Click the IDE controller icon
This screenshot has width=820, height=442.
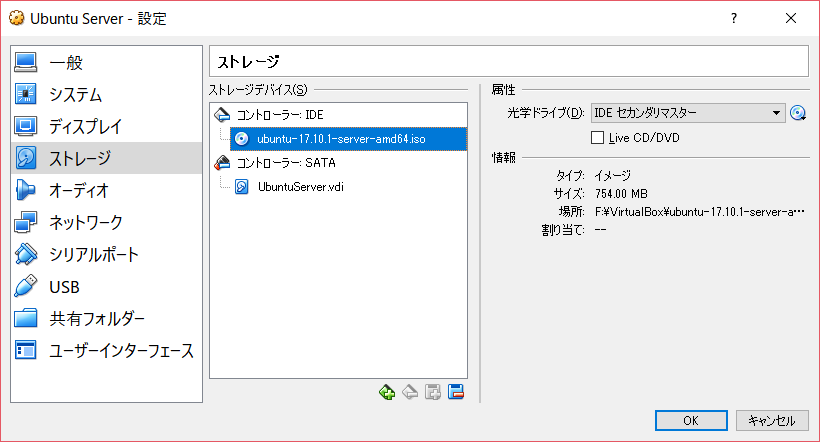point(222,115)
